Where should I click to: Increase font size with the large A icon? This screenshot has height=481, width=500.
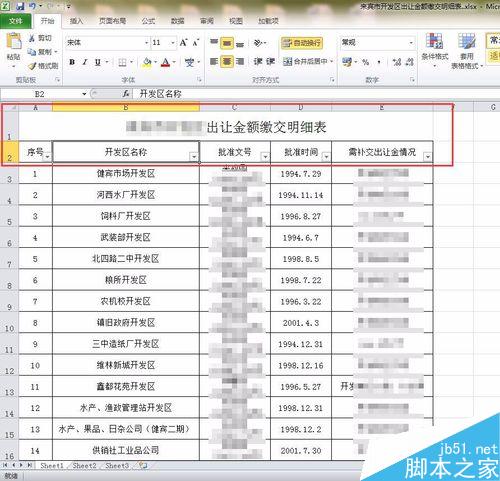pyautogui.click(x=183, y=43)
